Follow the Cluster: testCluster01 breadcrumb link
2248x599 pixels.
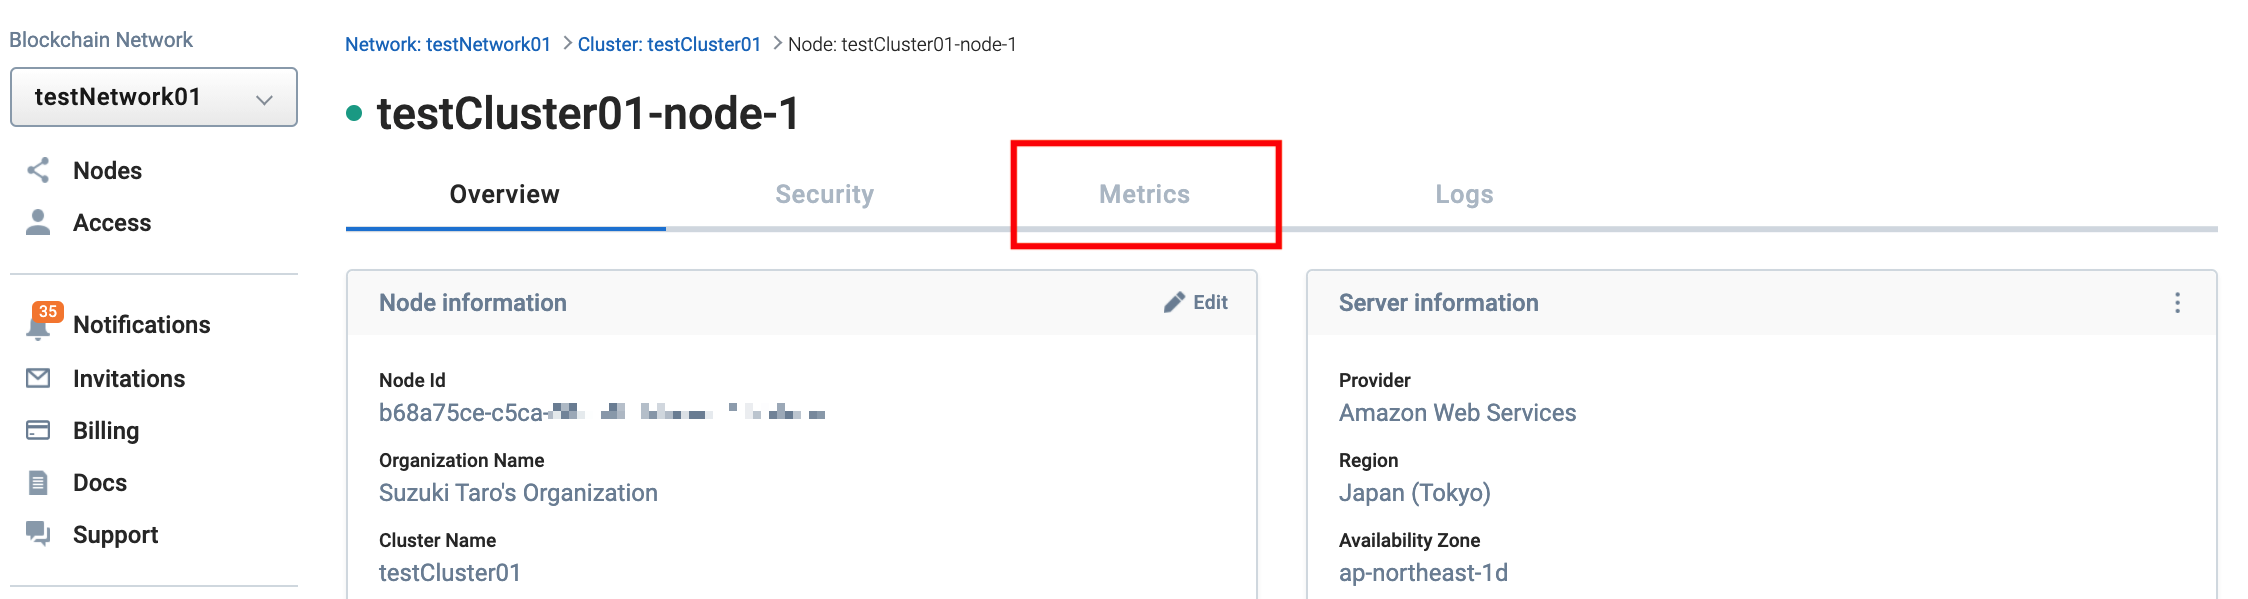(x=669, y=44)
